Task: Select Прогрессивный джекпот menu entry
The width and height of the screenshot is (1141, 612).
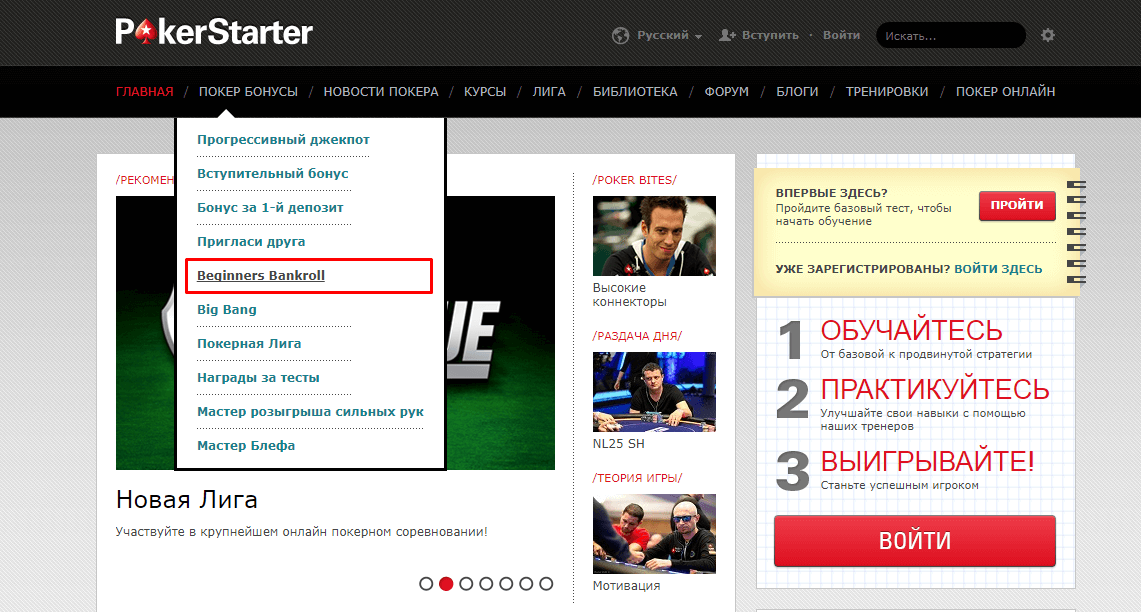Action: 283,140
